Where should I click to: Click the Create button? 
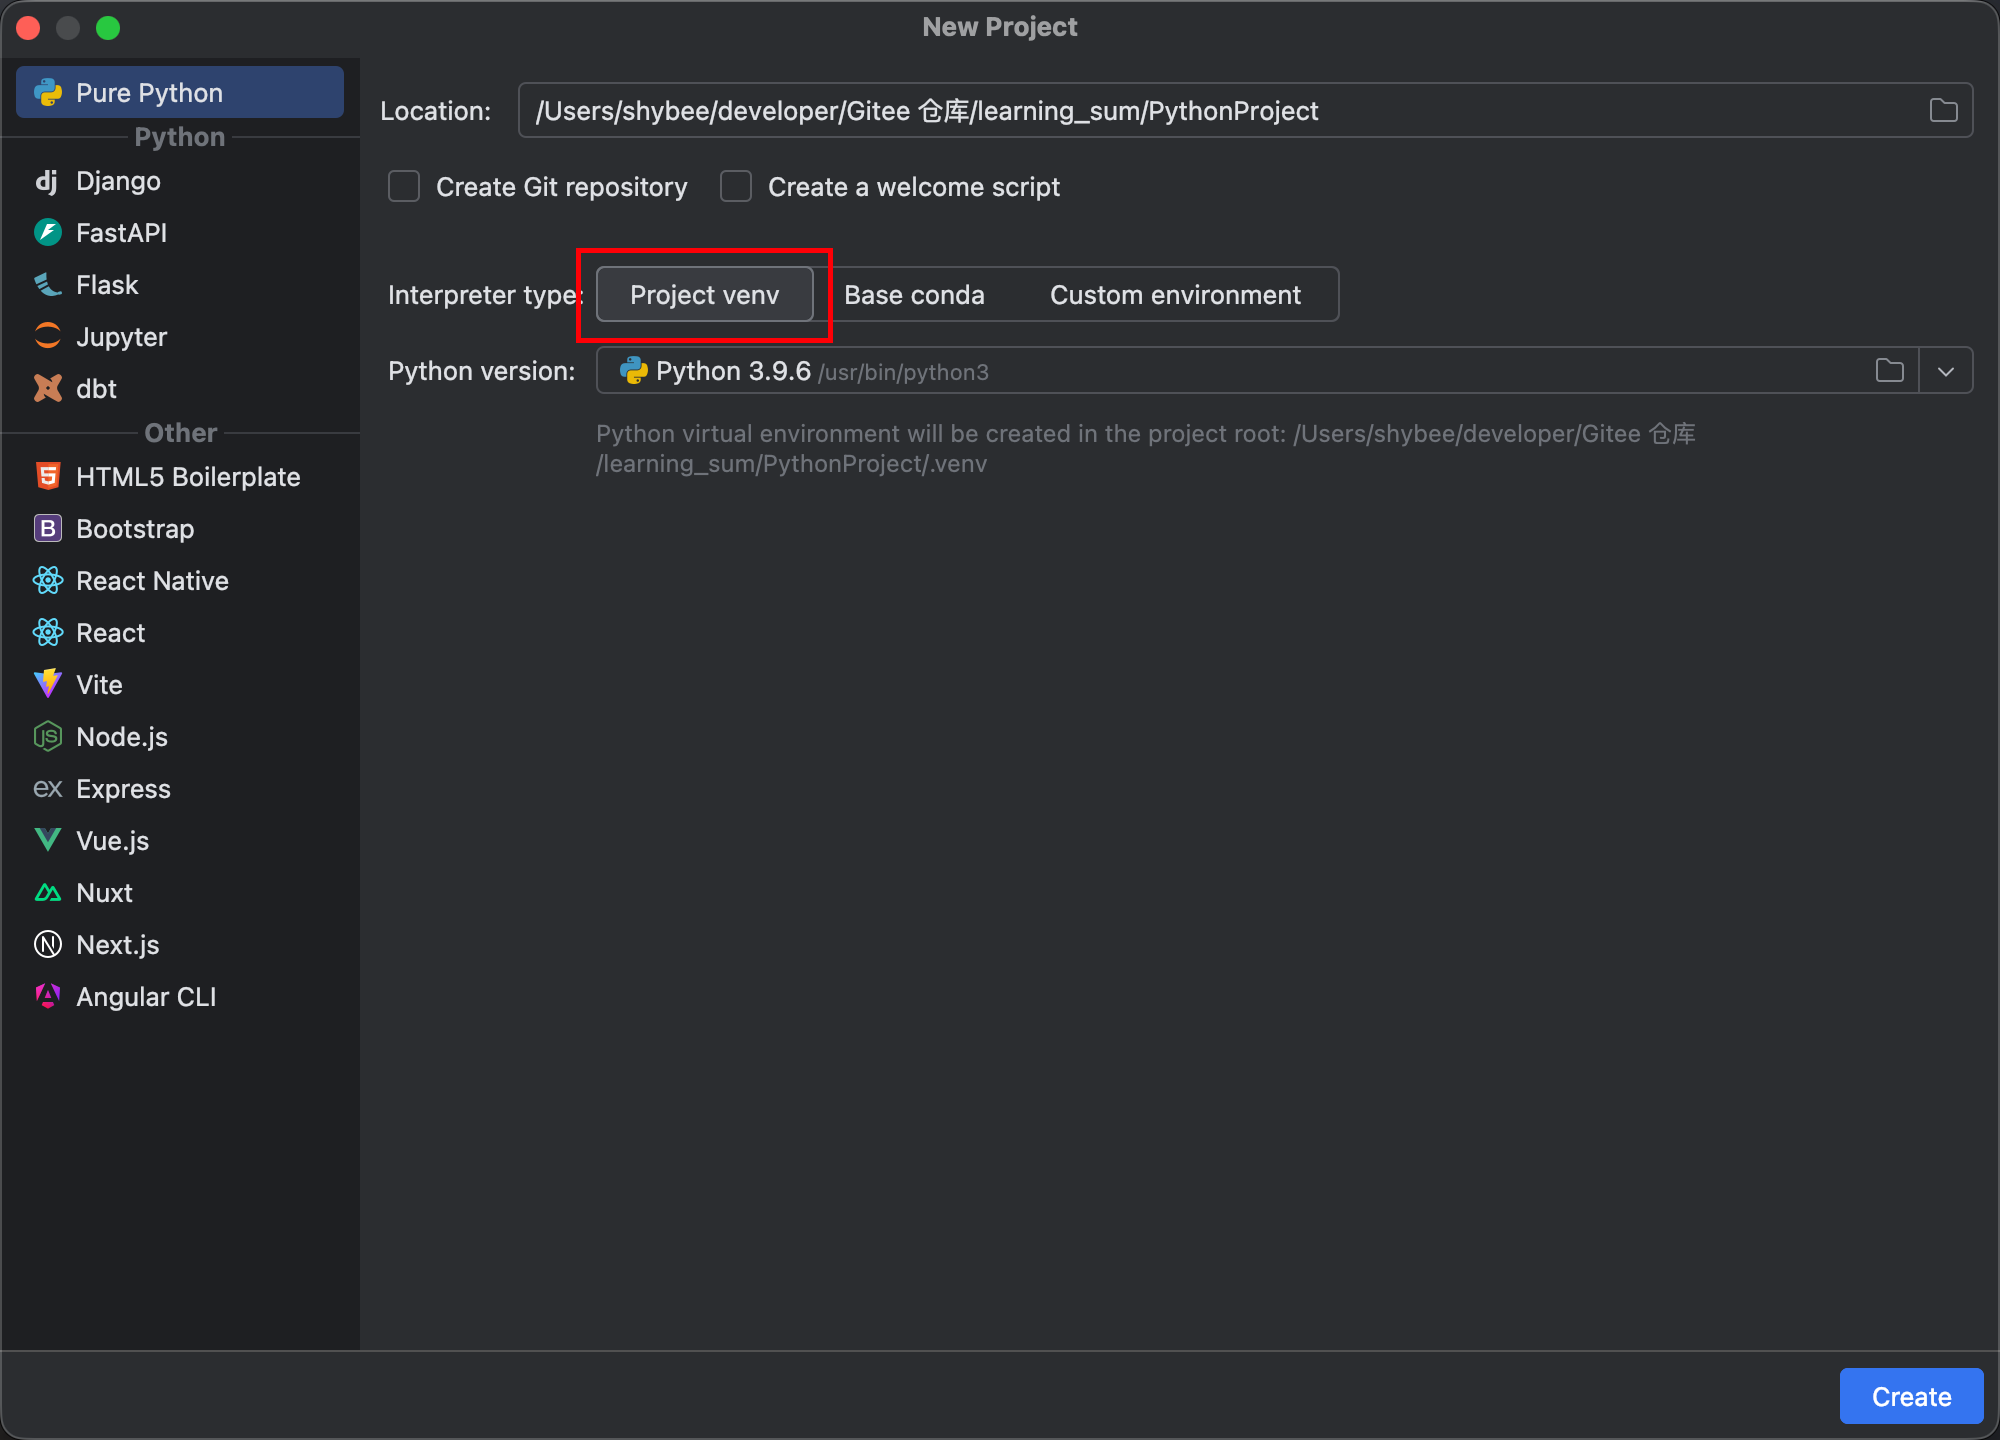(x=1911, y=1396)
